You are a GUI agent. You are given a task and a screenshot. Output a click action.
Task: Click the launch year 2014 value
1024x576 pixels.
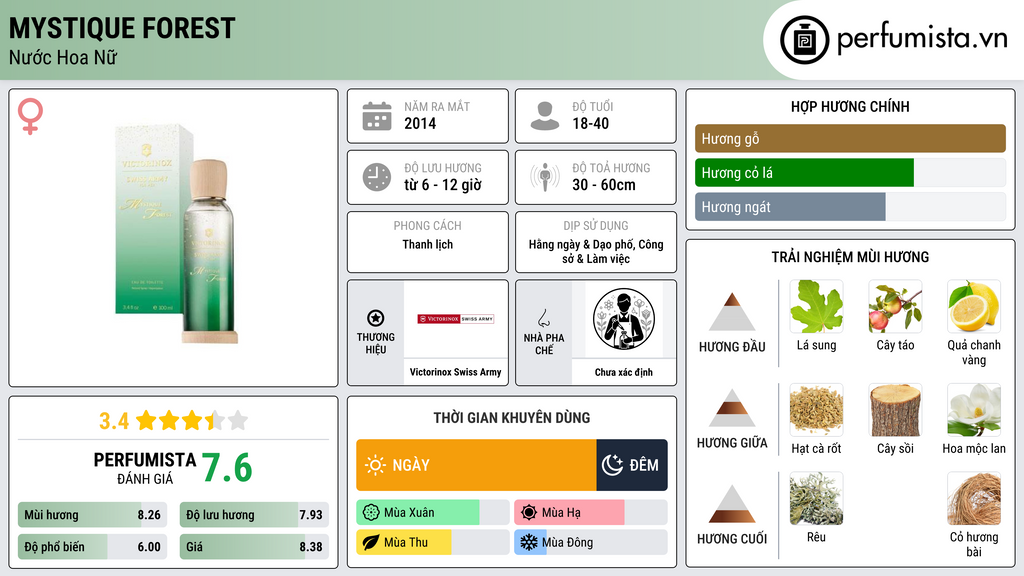point(420,123)
